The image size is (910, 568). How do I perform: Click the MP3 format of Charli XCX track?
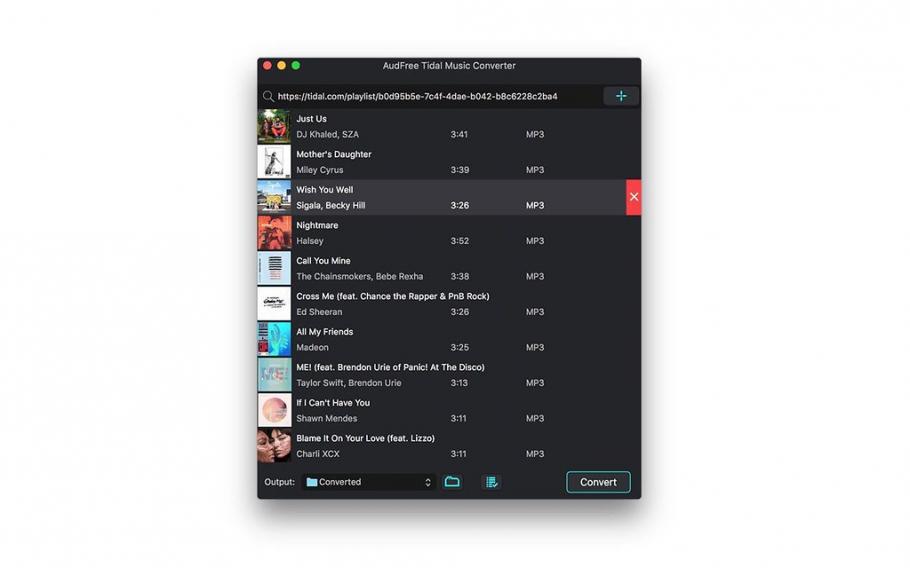pos(535,454)
